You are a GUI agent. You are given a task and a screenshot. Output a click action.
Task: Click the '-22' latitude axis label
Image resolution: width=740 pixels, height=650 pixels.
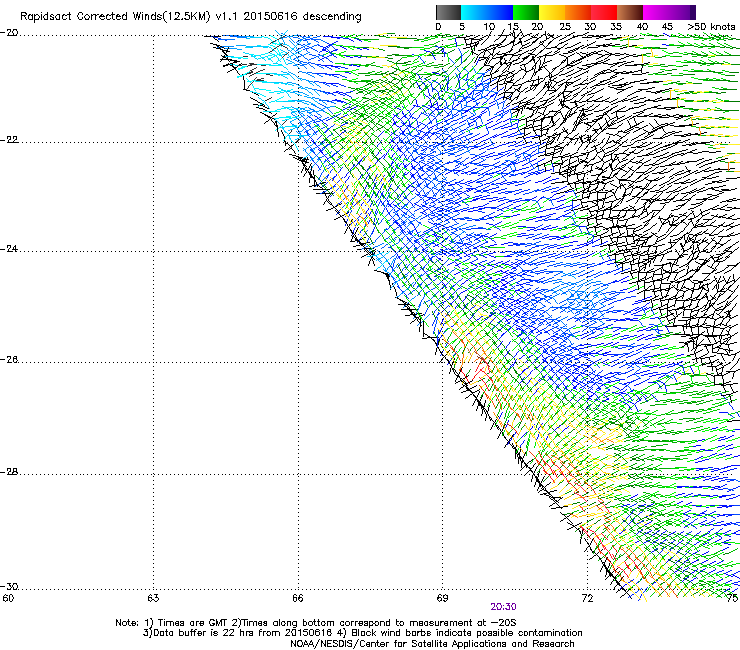point(9,140)
